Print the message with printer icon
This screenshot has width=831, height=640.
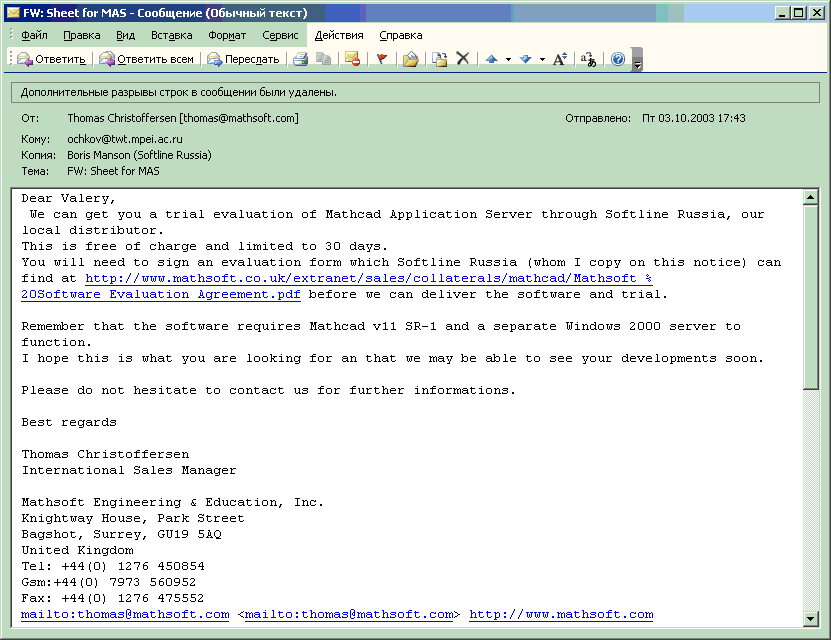300,59
